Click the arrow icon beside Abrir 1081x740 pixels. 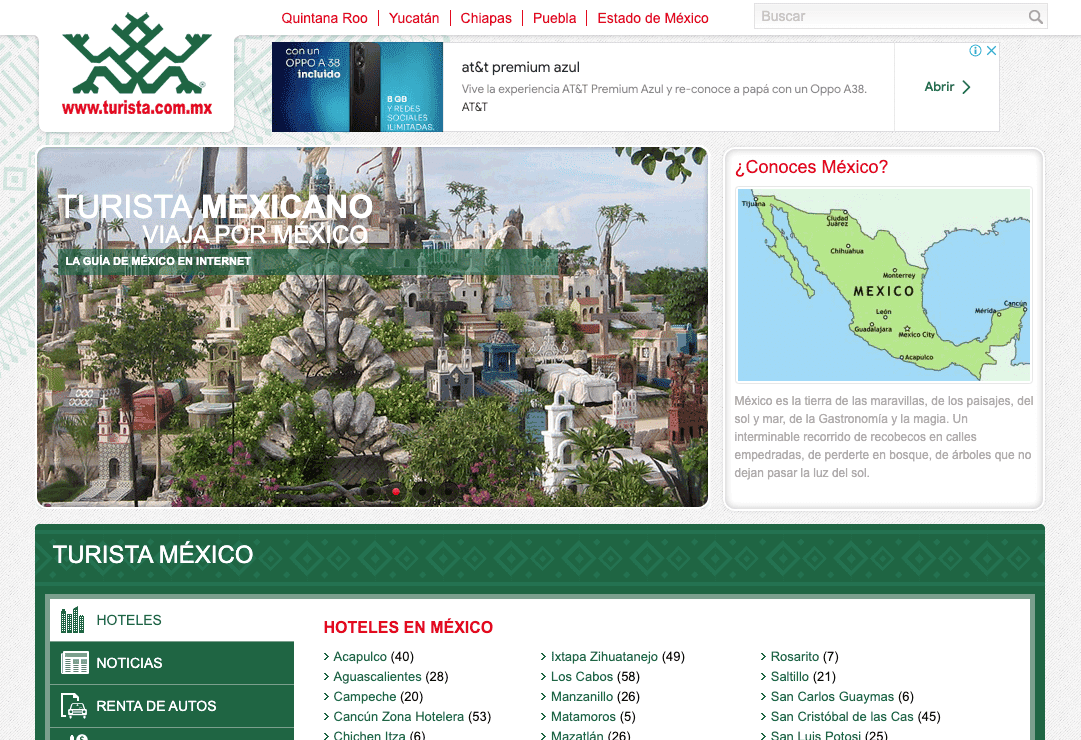[965, 87]
